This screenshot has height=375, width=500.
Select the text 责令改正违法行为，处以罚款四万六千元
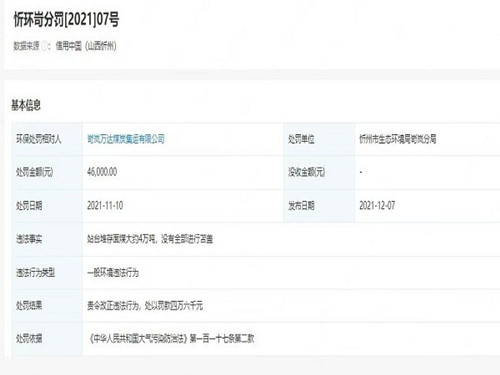tap(145, 306)
